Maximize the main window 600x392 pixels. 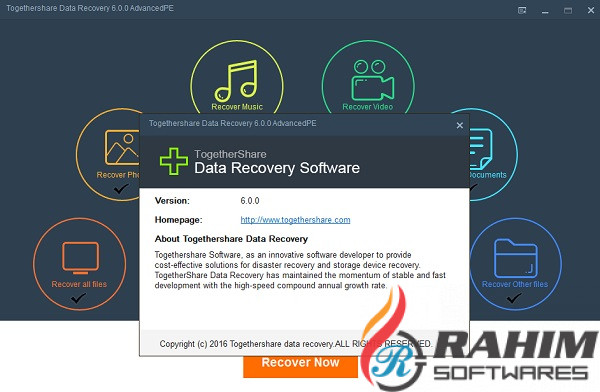(568, 10)
